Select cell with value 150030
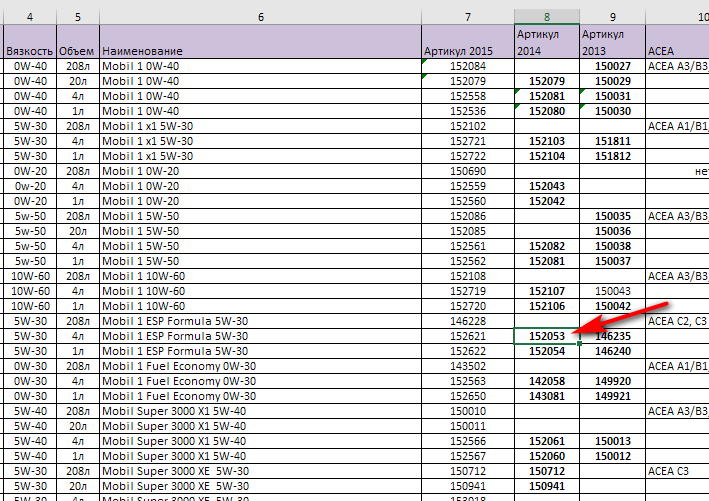This screenshot has width=709, height=501. 612,111
